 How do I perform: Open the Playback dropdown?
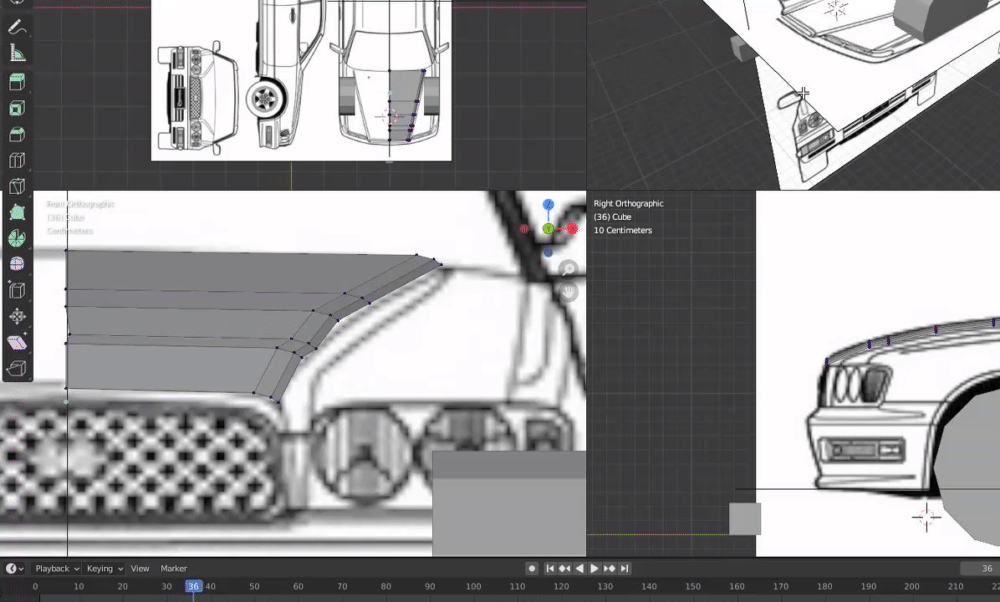point(57,568)
